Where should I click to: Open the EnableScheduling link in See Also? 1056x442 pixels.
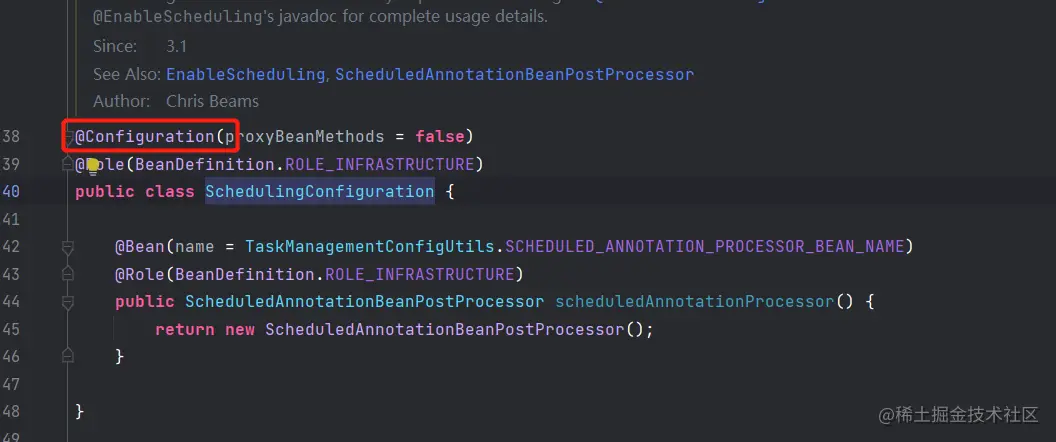click(x=246, y=74)
